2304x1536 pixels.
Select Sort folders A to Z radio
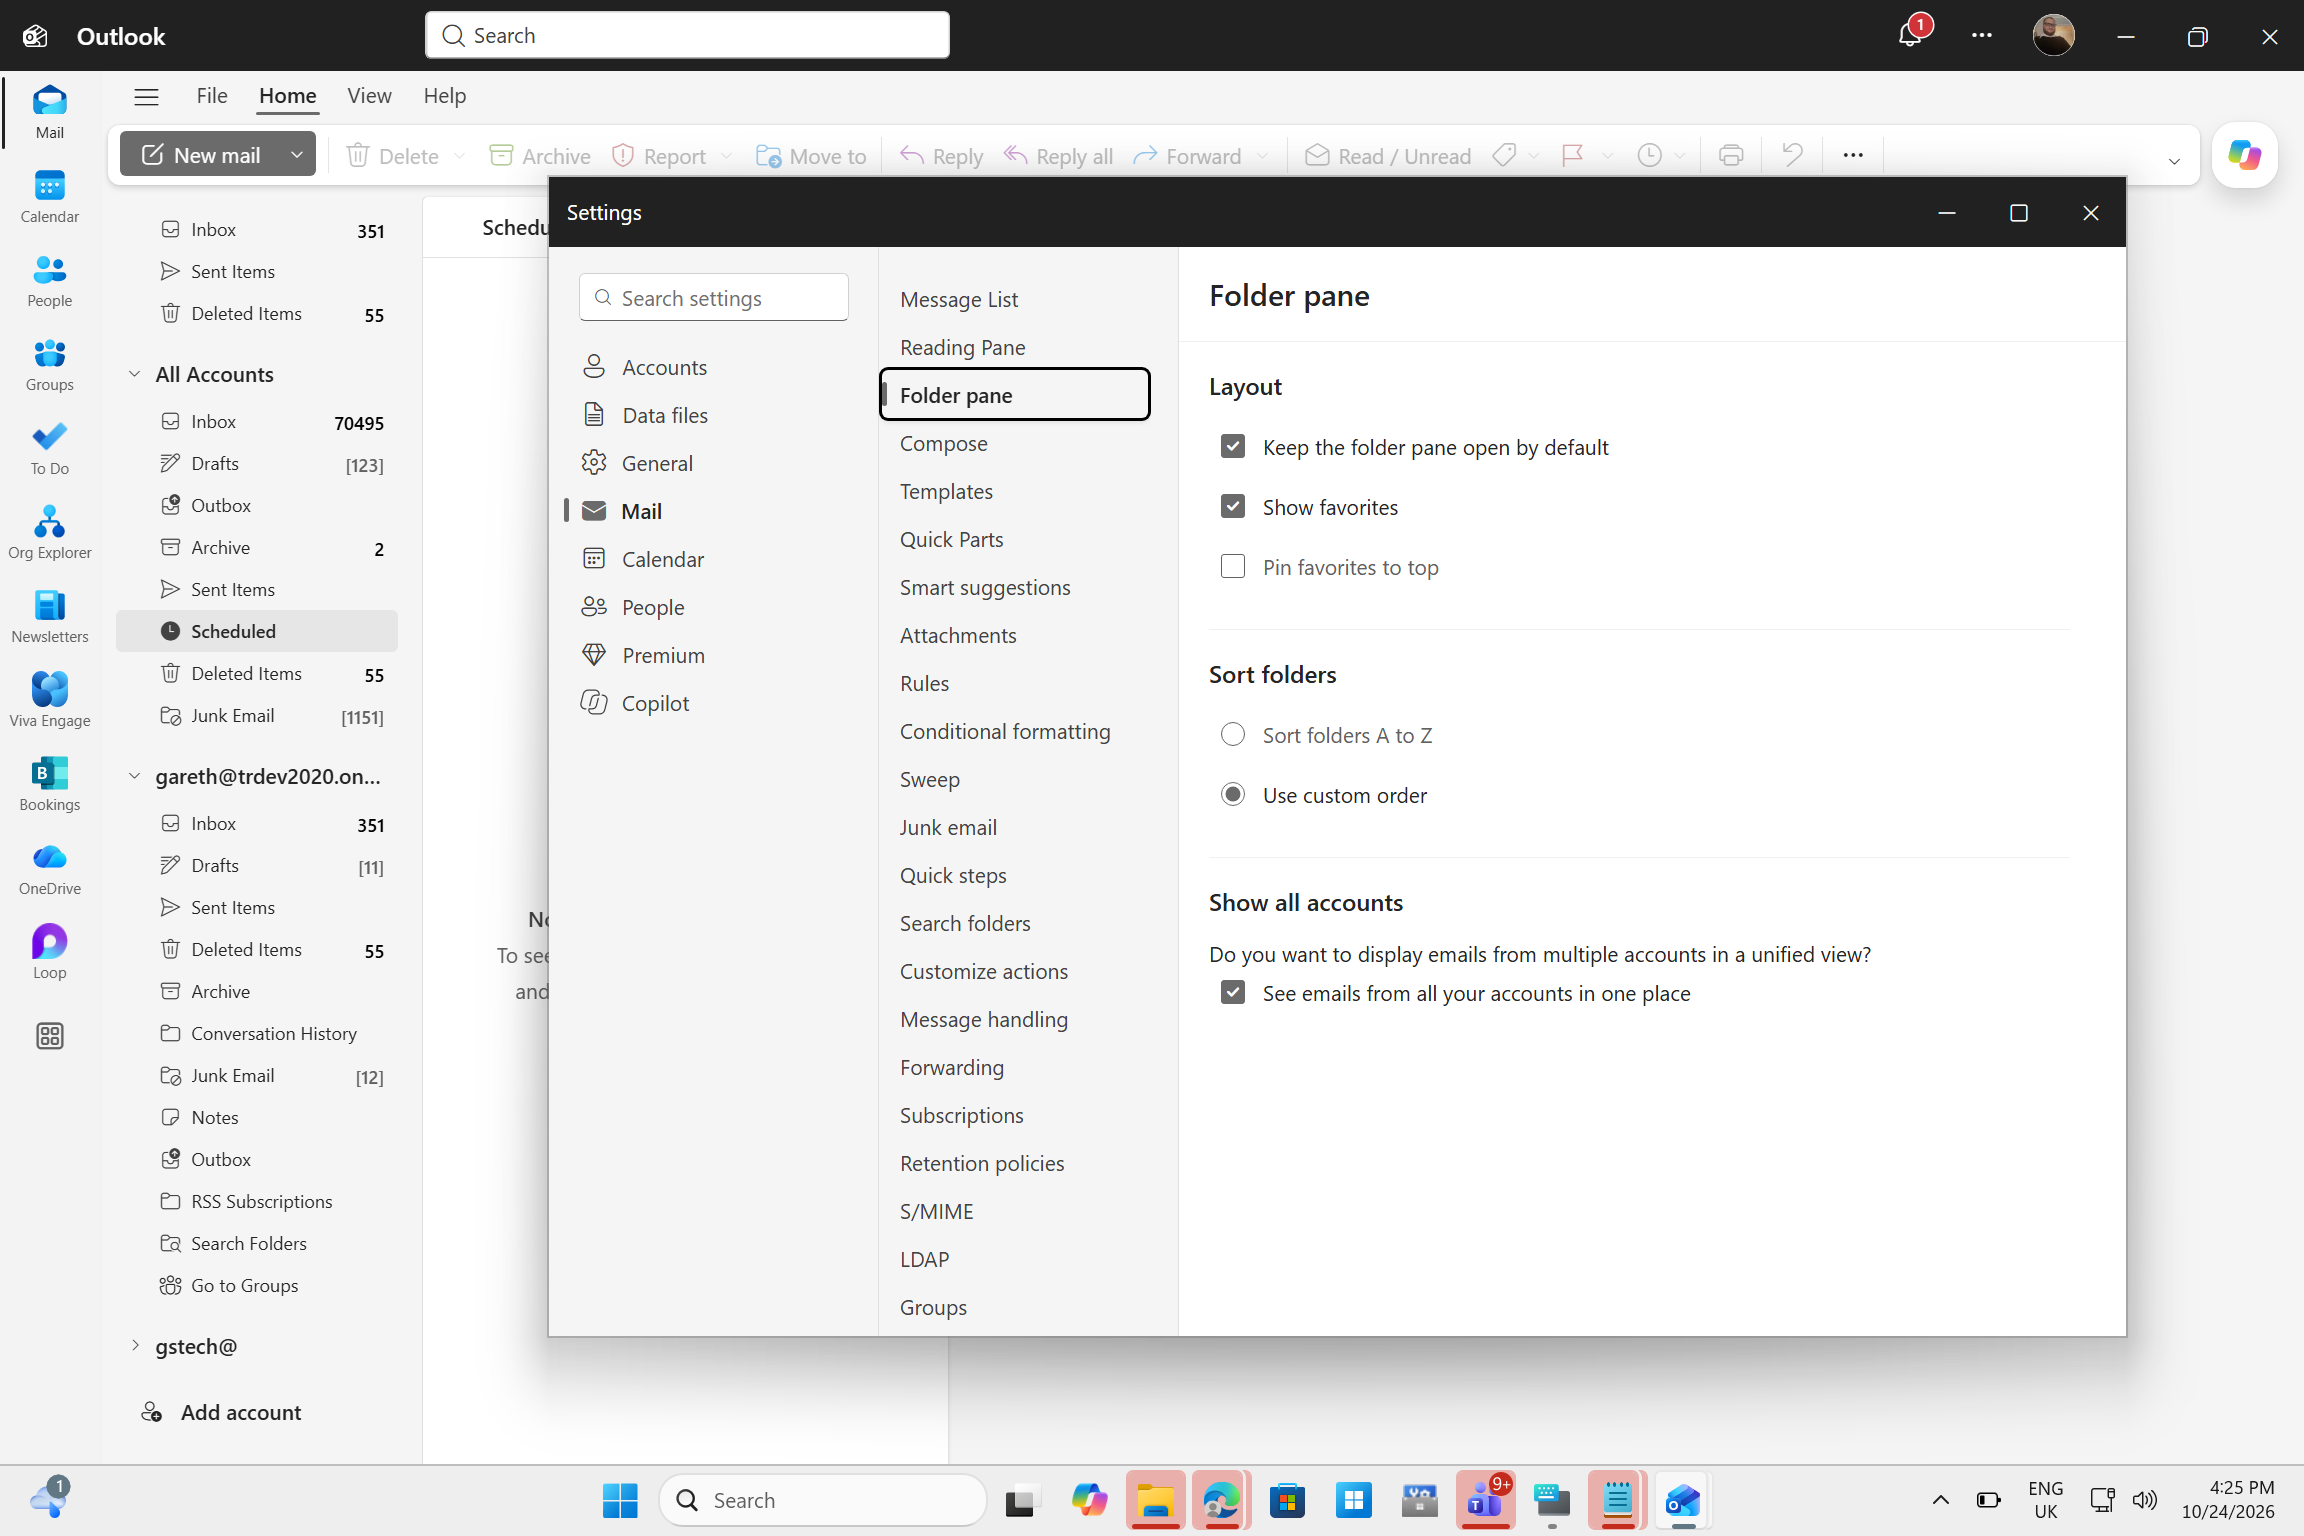(x=1233, y=735)
